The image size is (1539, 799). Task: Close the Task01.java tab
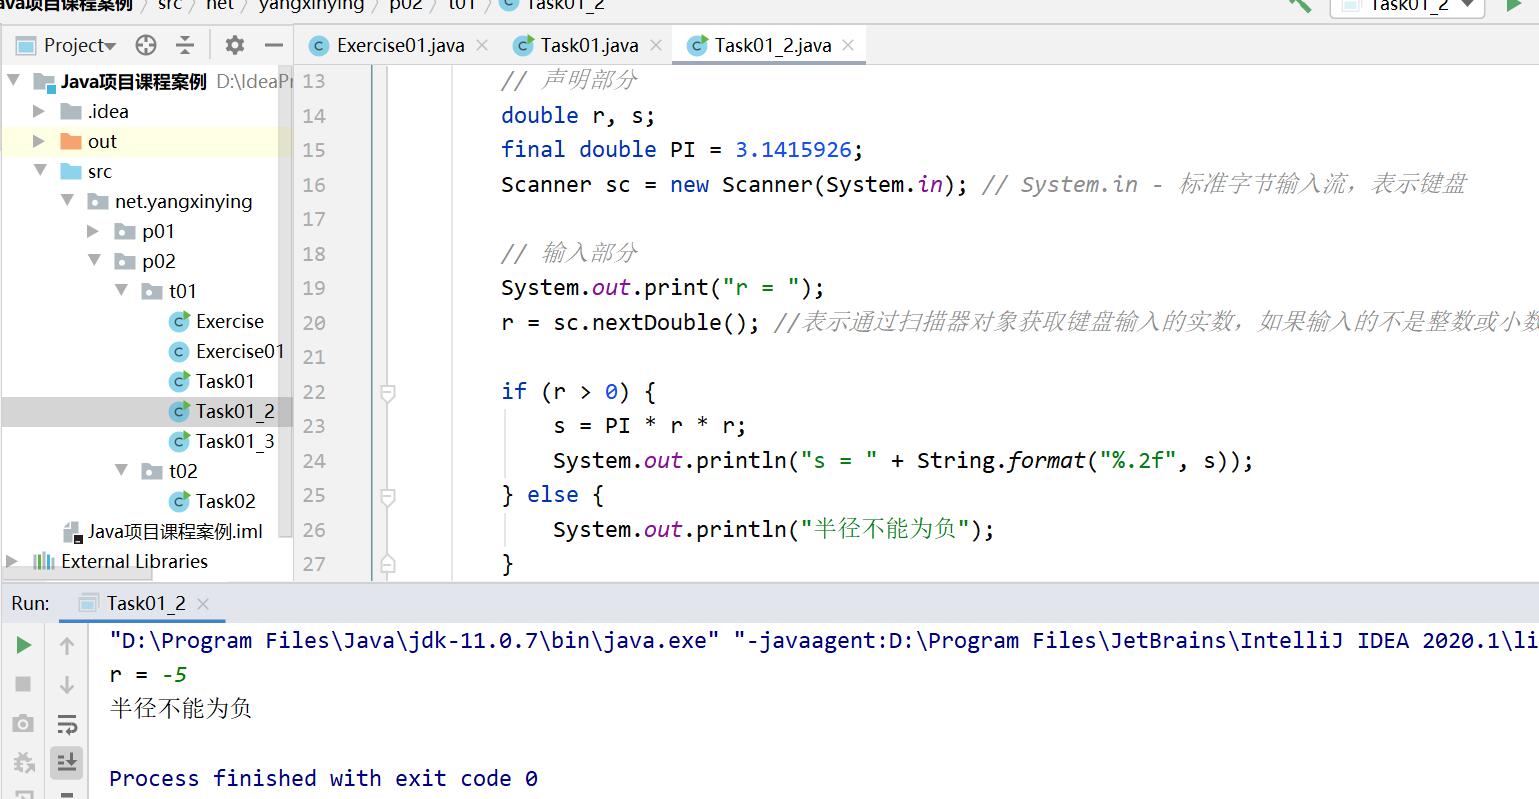[x=656, y=45]
